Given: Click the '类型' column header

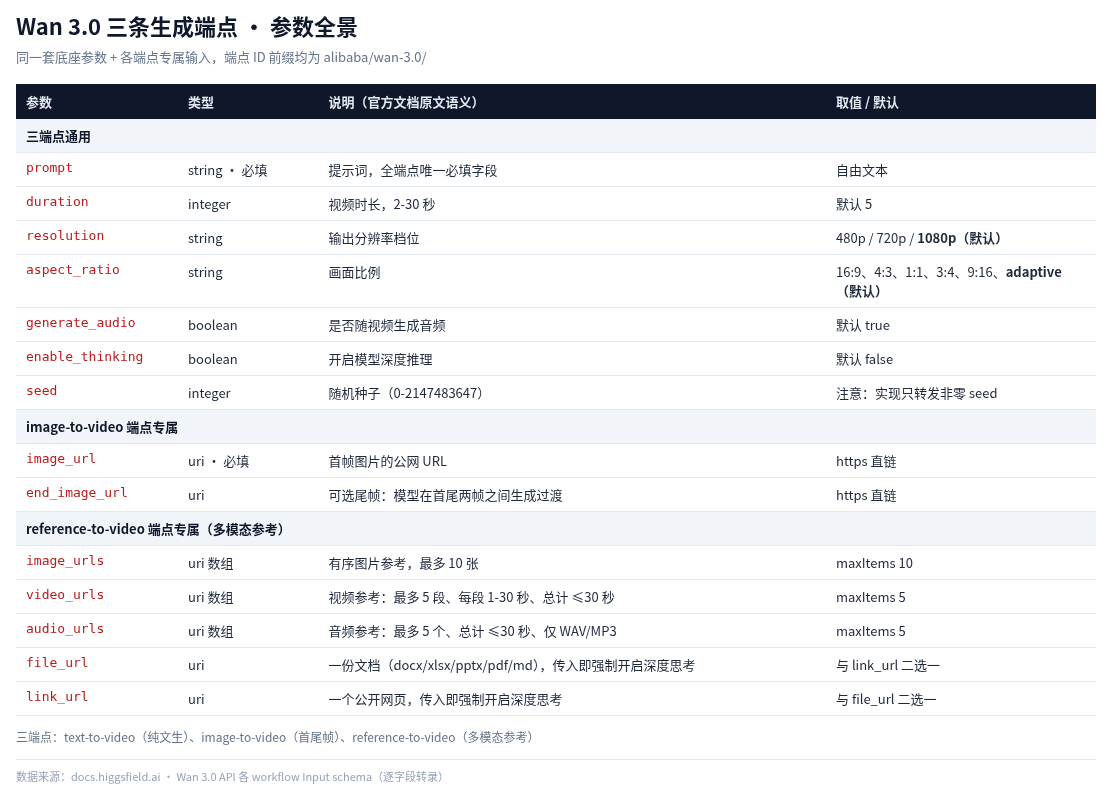Looking at the screenshot, I should 201,102.
